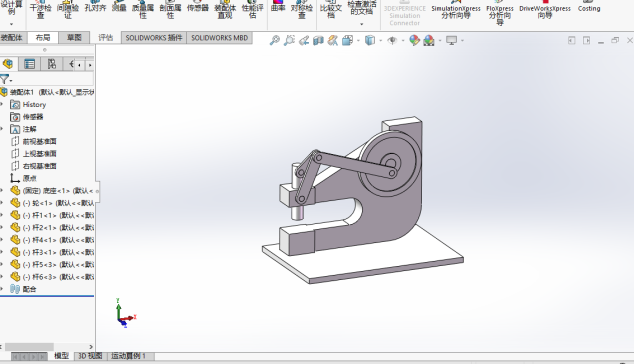Switch to the 运动算例 1 bottom tab
The width and height of the screenshot is (634, 364).
coord(129,356)
